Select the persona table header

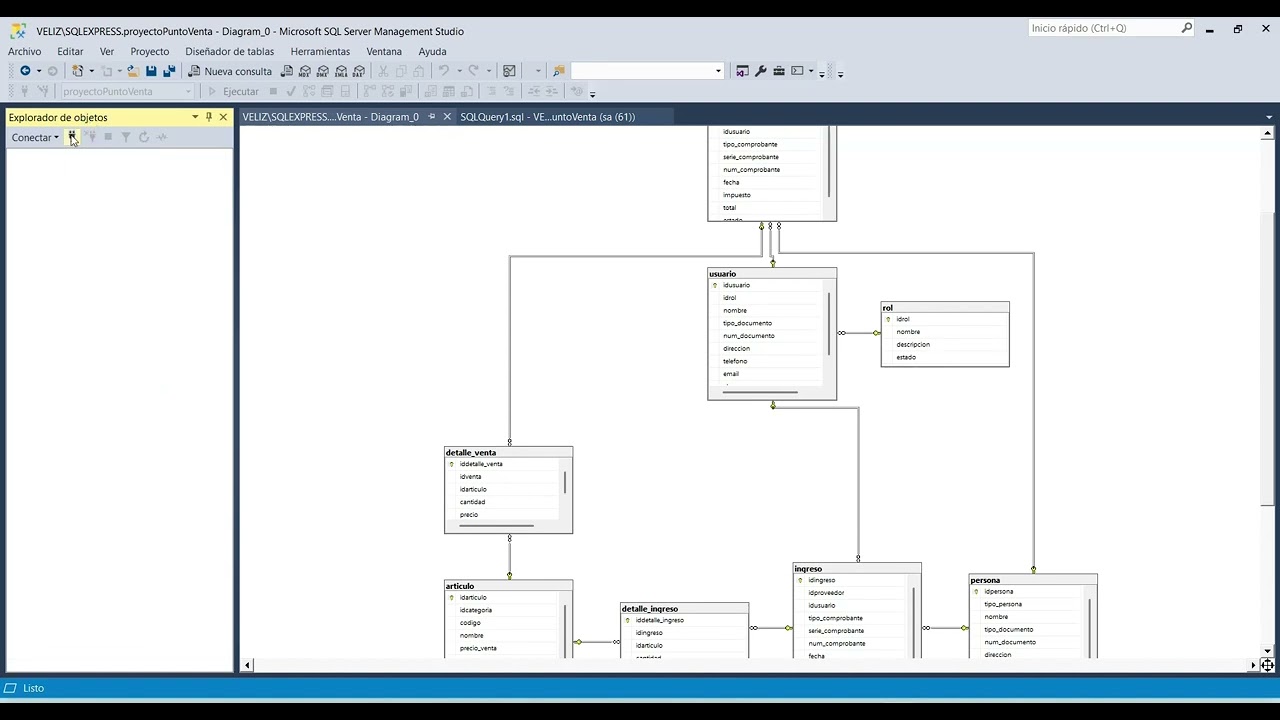1033,579
